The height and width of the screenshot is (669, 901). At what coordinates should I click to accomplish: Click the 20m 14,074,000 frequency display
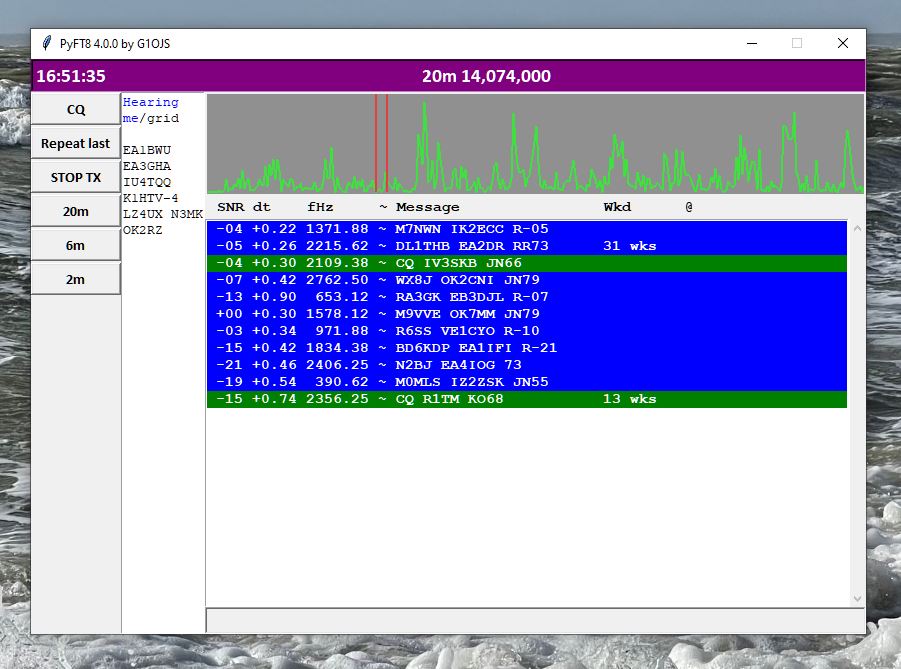(486, 76)
